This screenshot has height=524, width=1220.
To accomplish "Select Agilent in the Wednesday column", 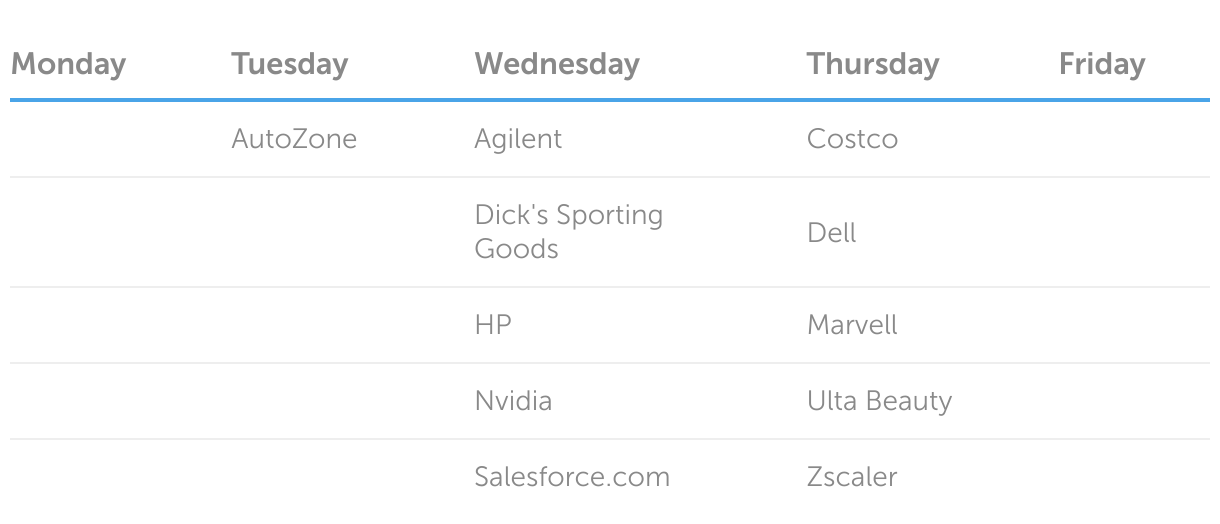I will (x=518, y=139).
